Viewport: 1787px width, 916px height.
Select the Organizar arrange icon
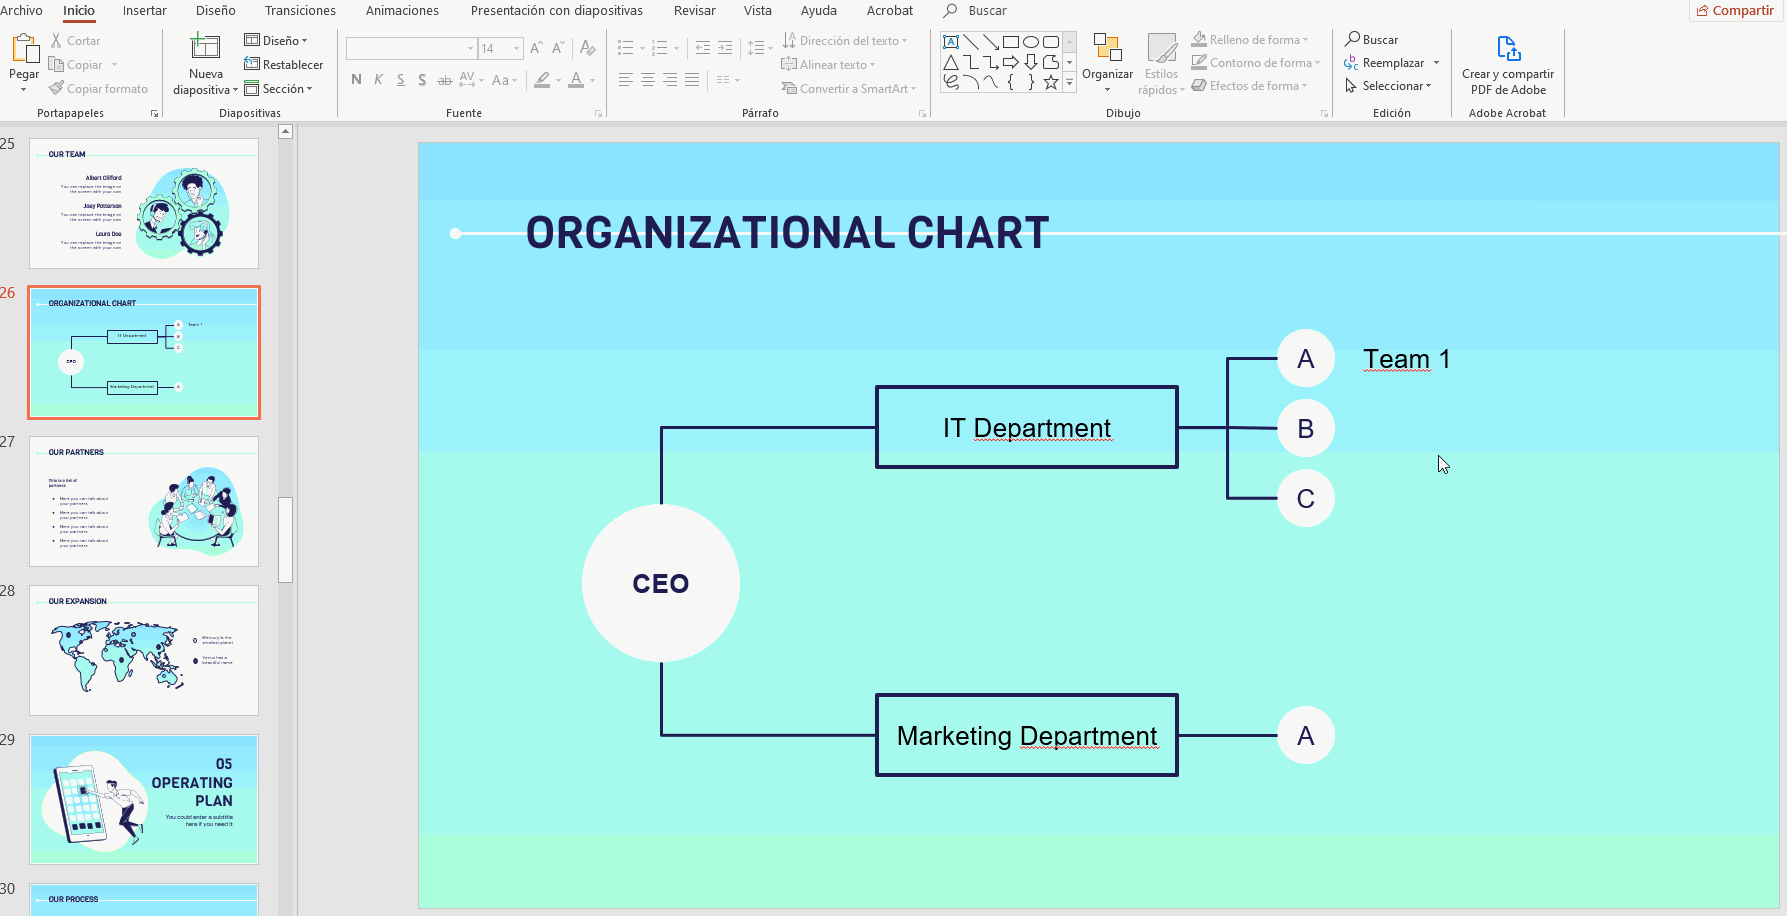(x=1107, y=48)
